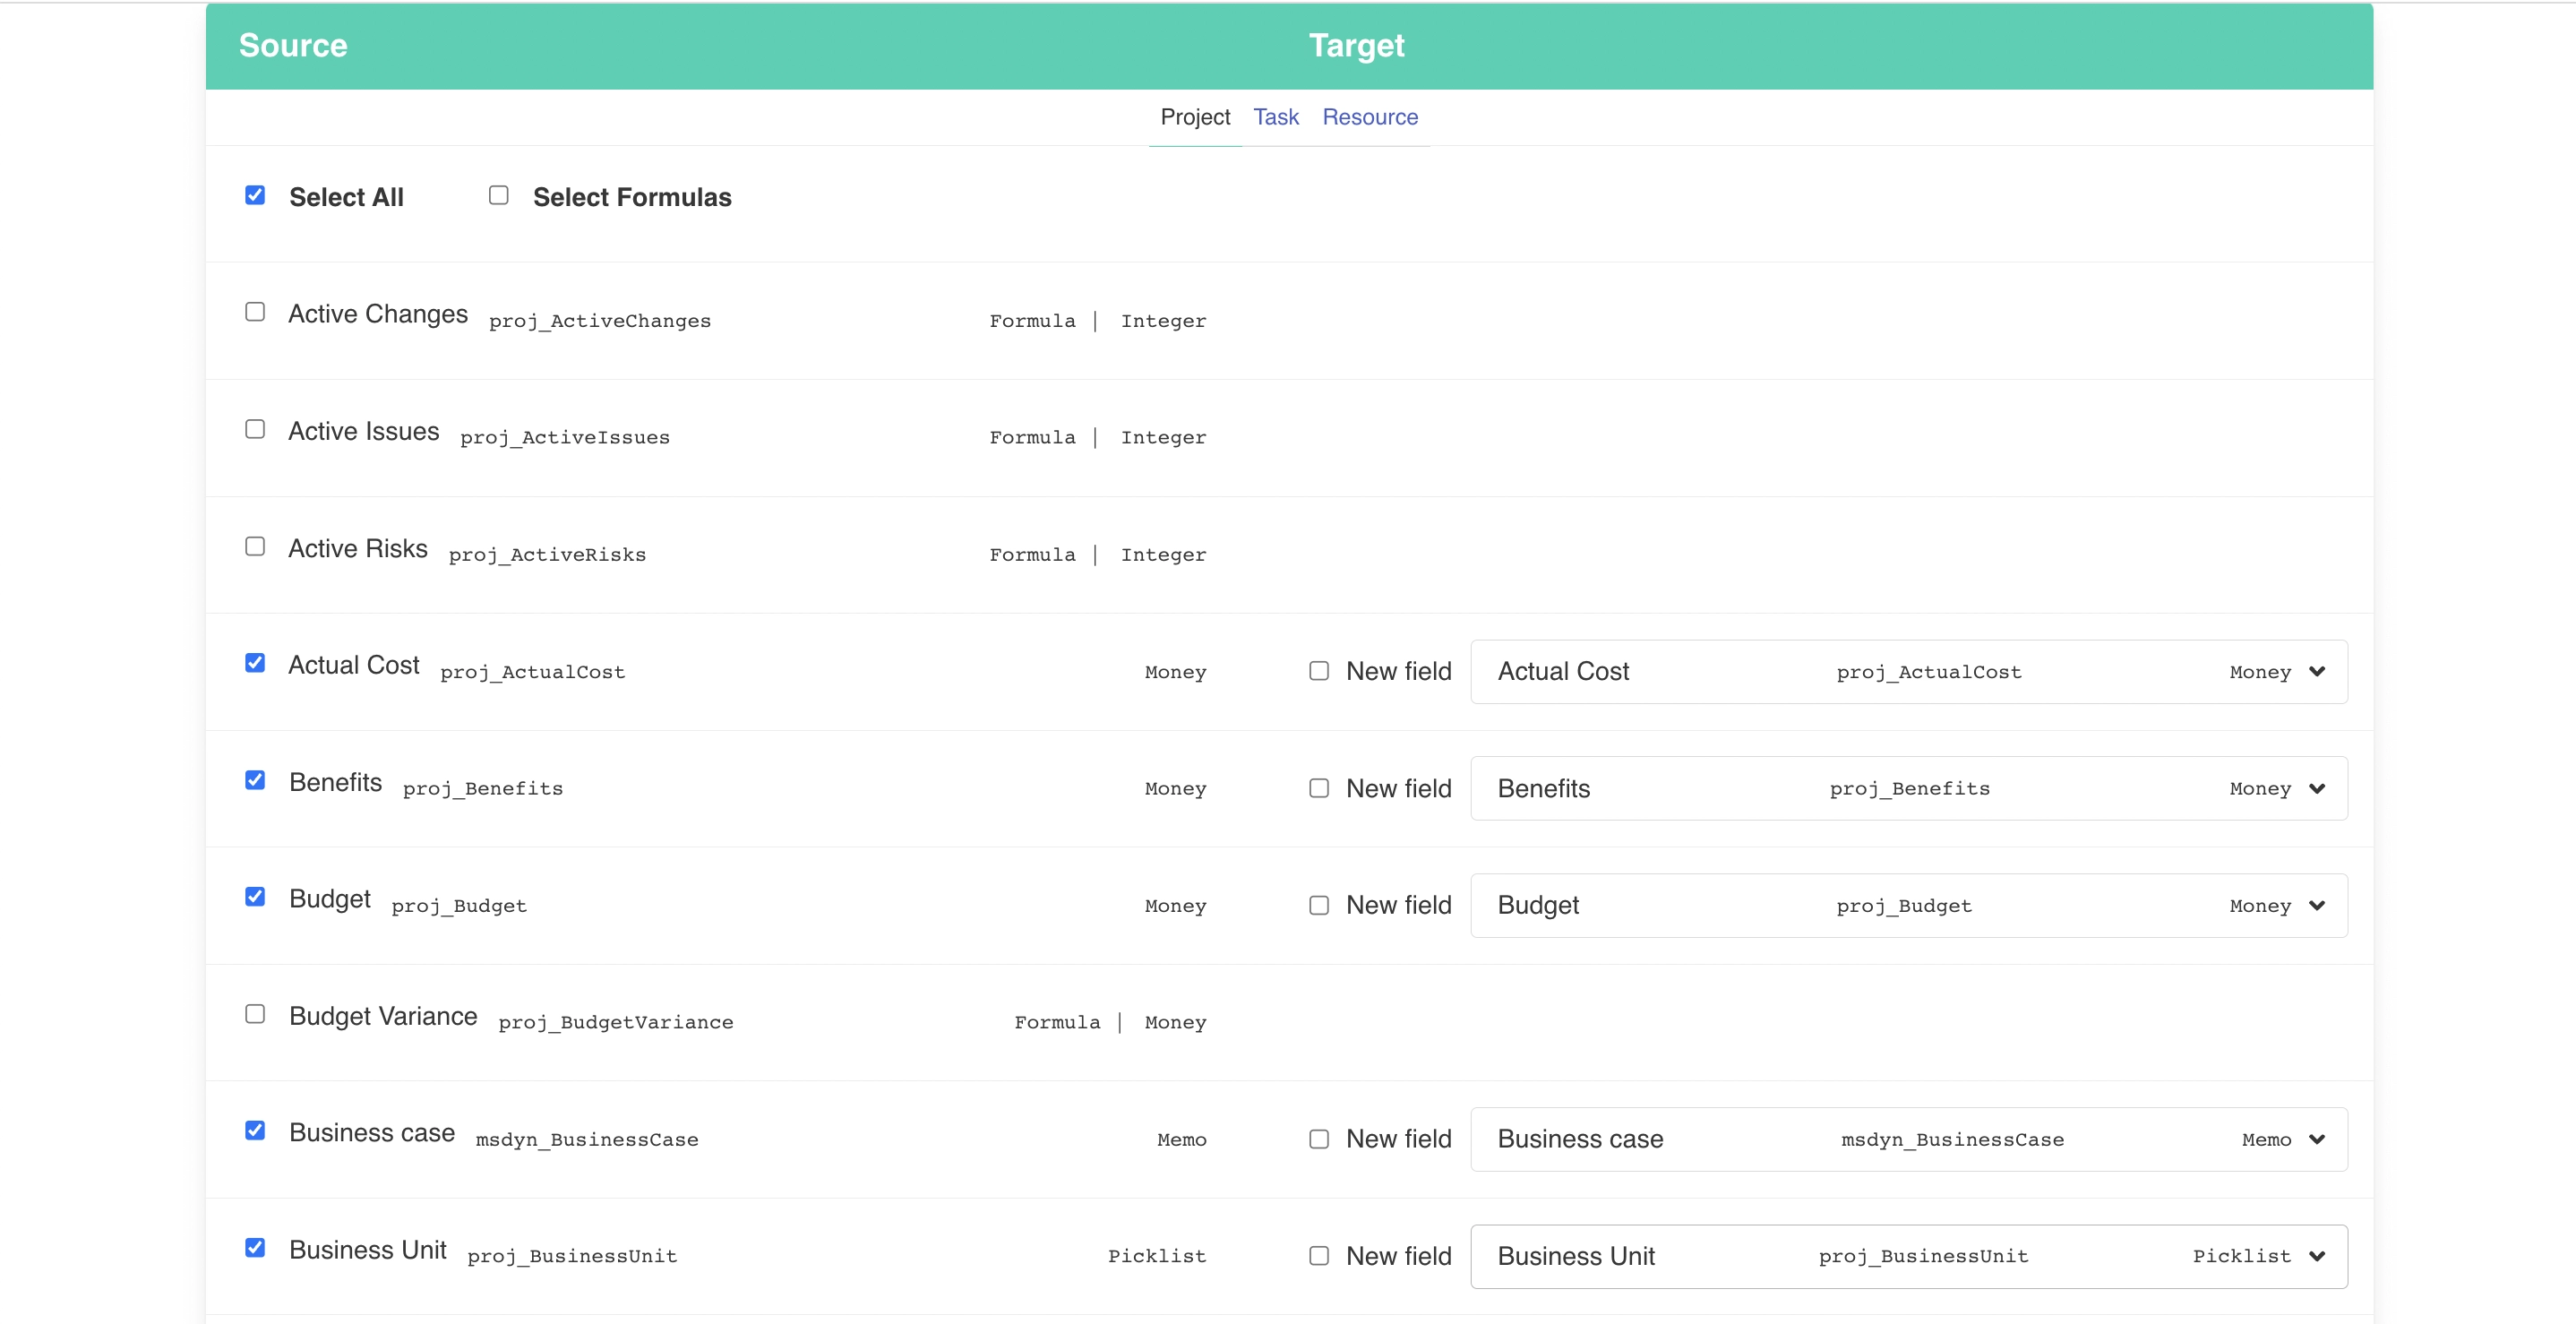The image size is (2576, 1324).
Task: Deselect the Benefits source checkbox
Action: [x=255, y=780]
